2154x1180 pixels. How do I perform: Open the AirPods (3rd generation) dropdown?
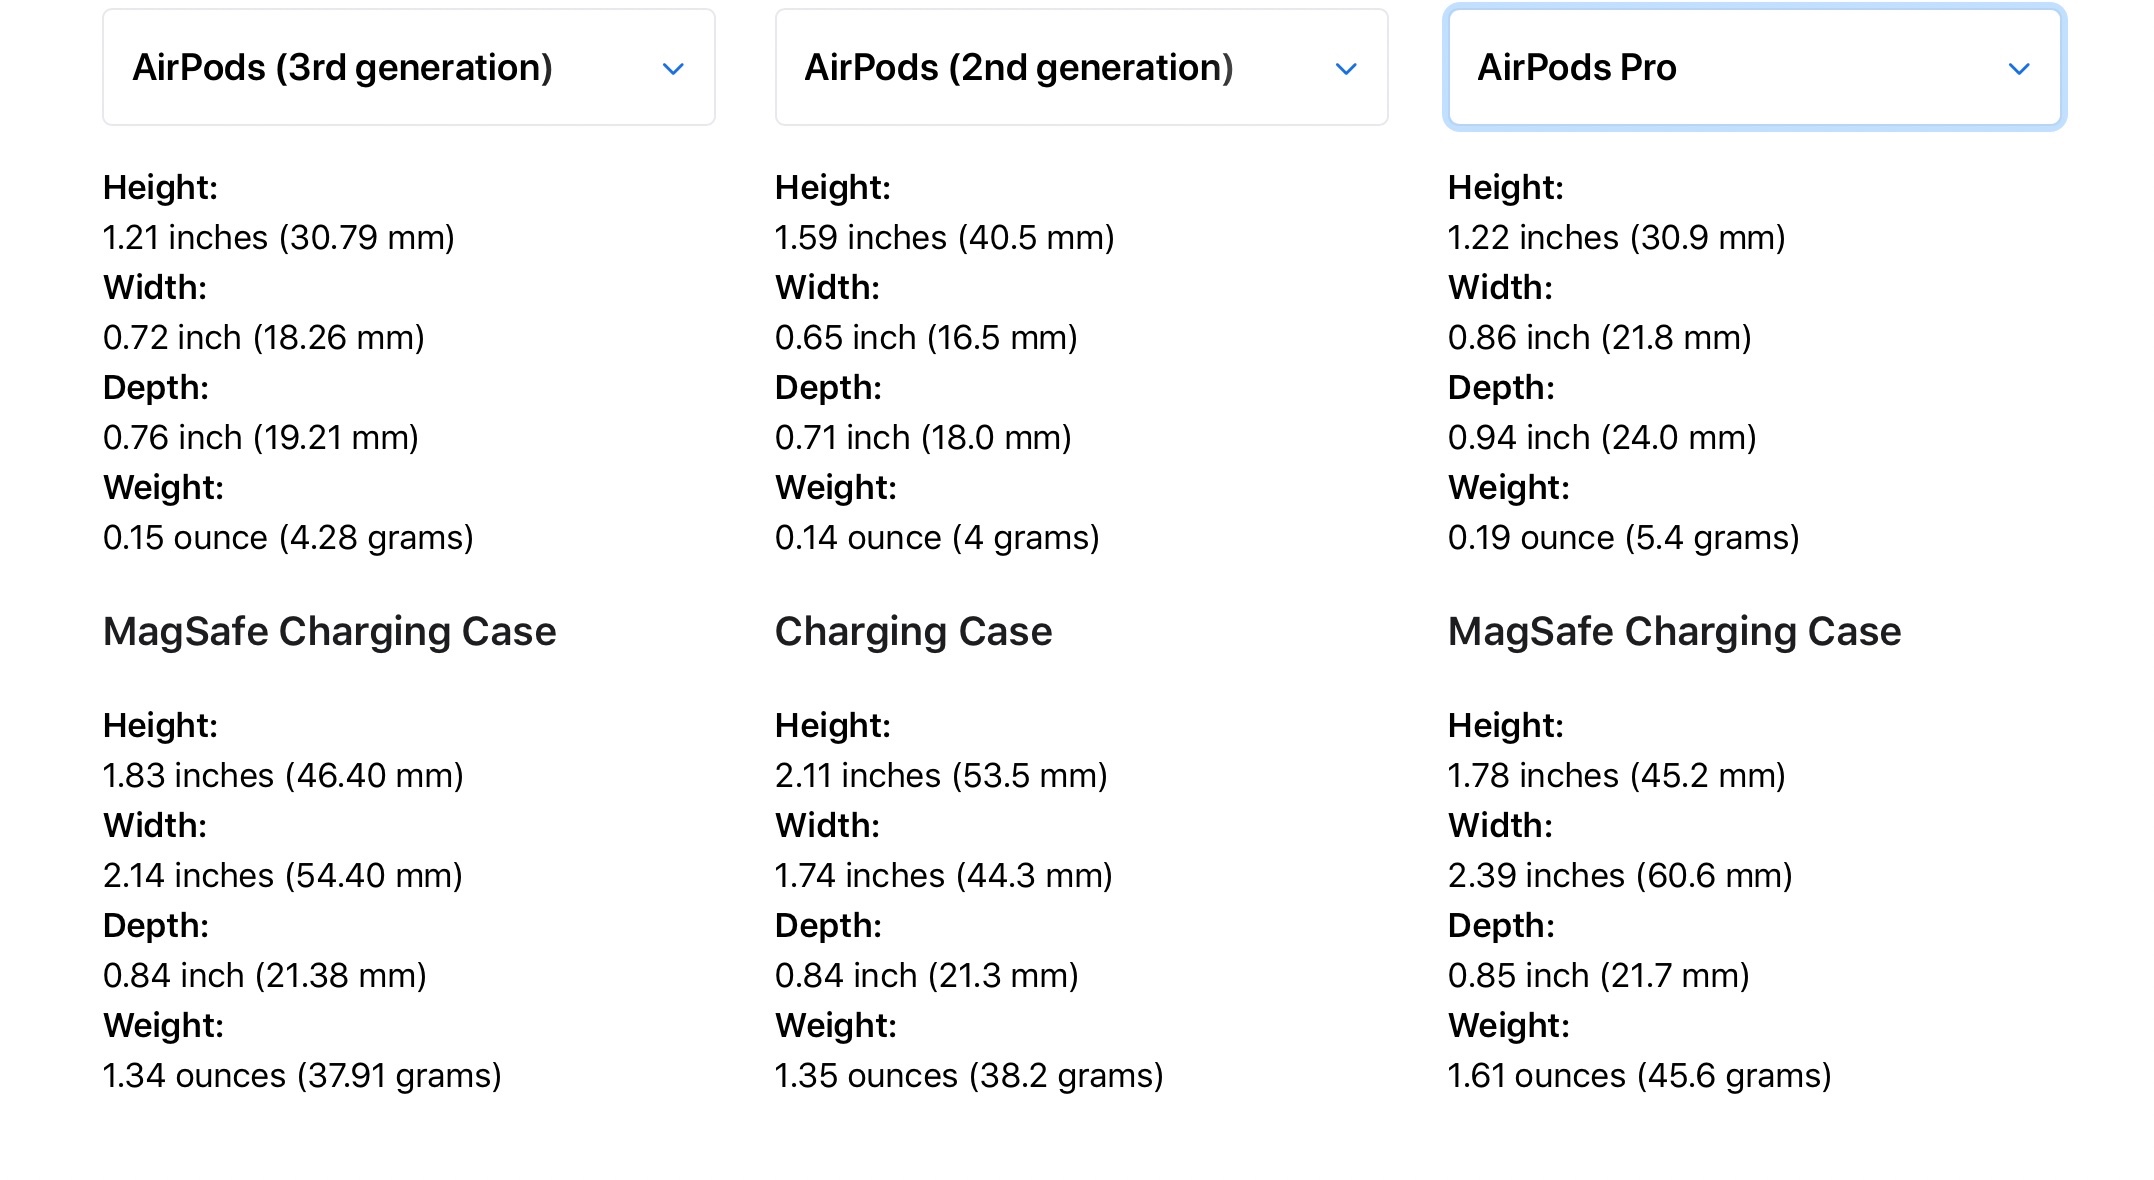point(408,68)
